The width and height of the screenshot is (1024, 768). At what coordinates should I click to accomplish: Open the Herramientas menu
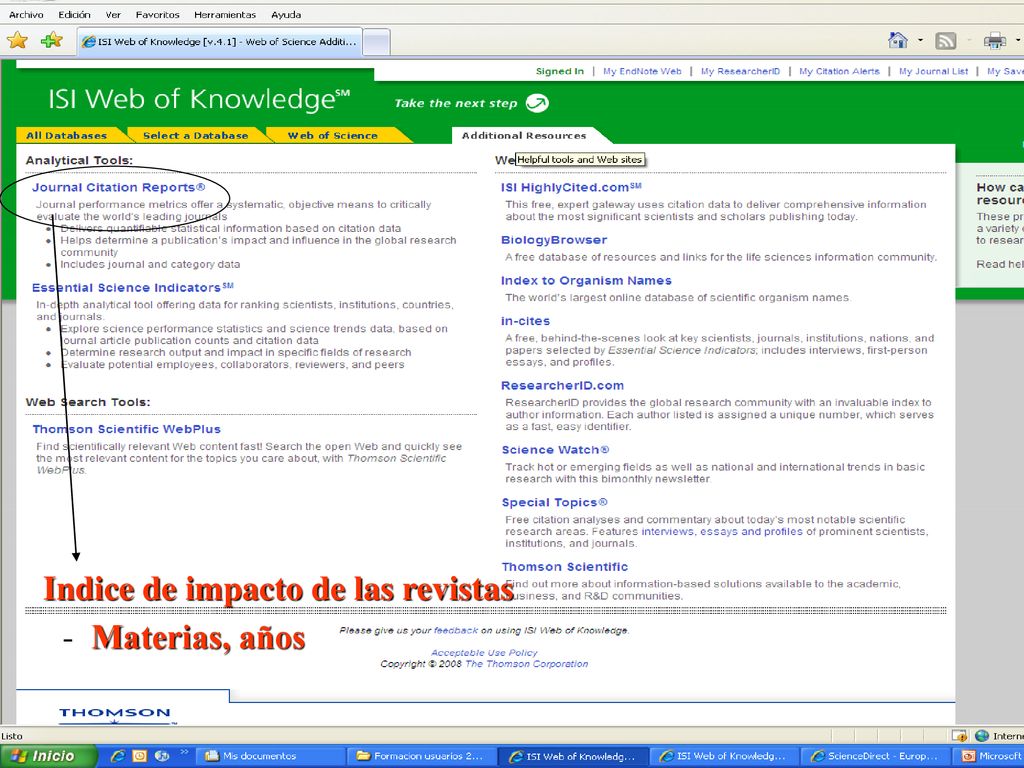pos(225,14)
